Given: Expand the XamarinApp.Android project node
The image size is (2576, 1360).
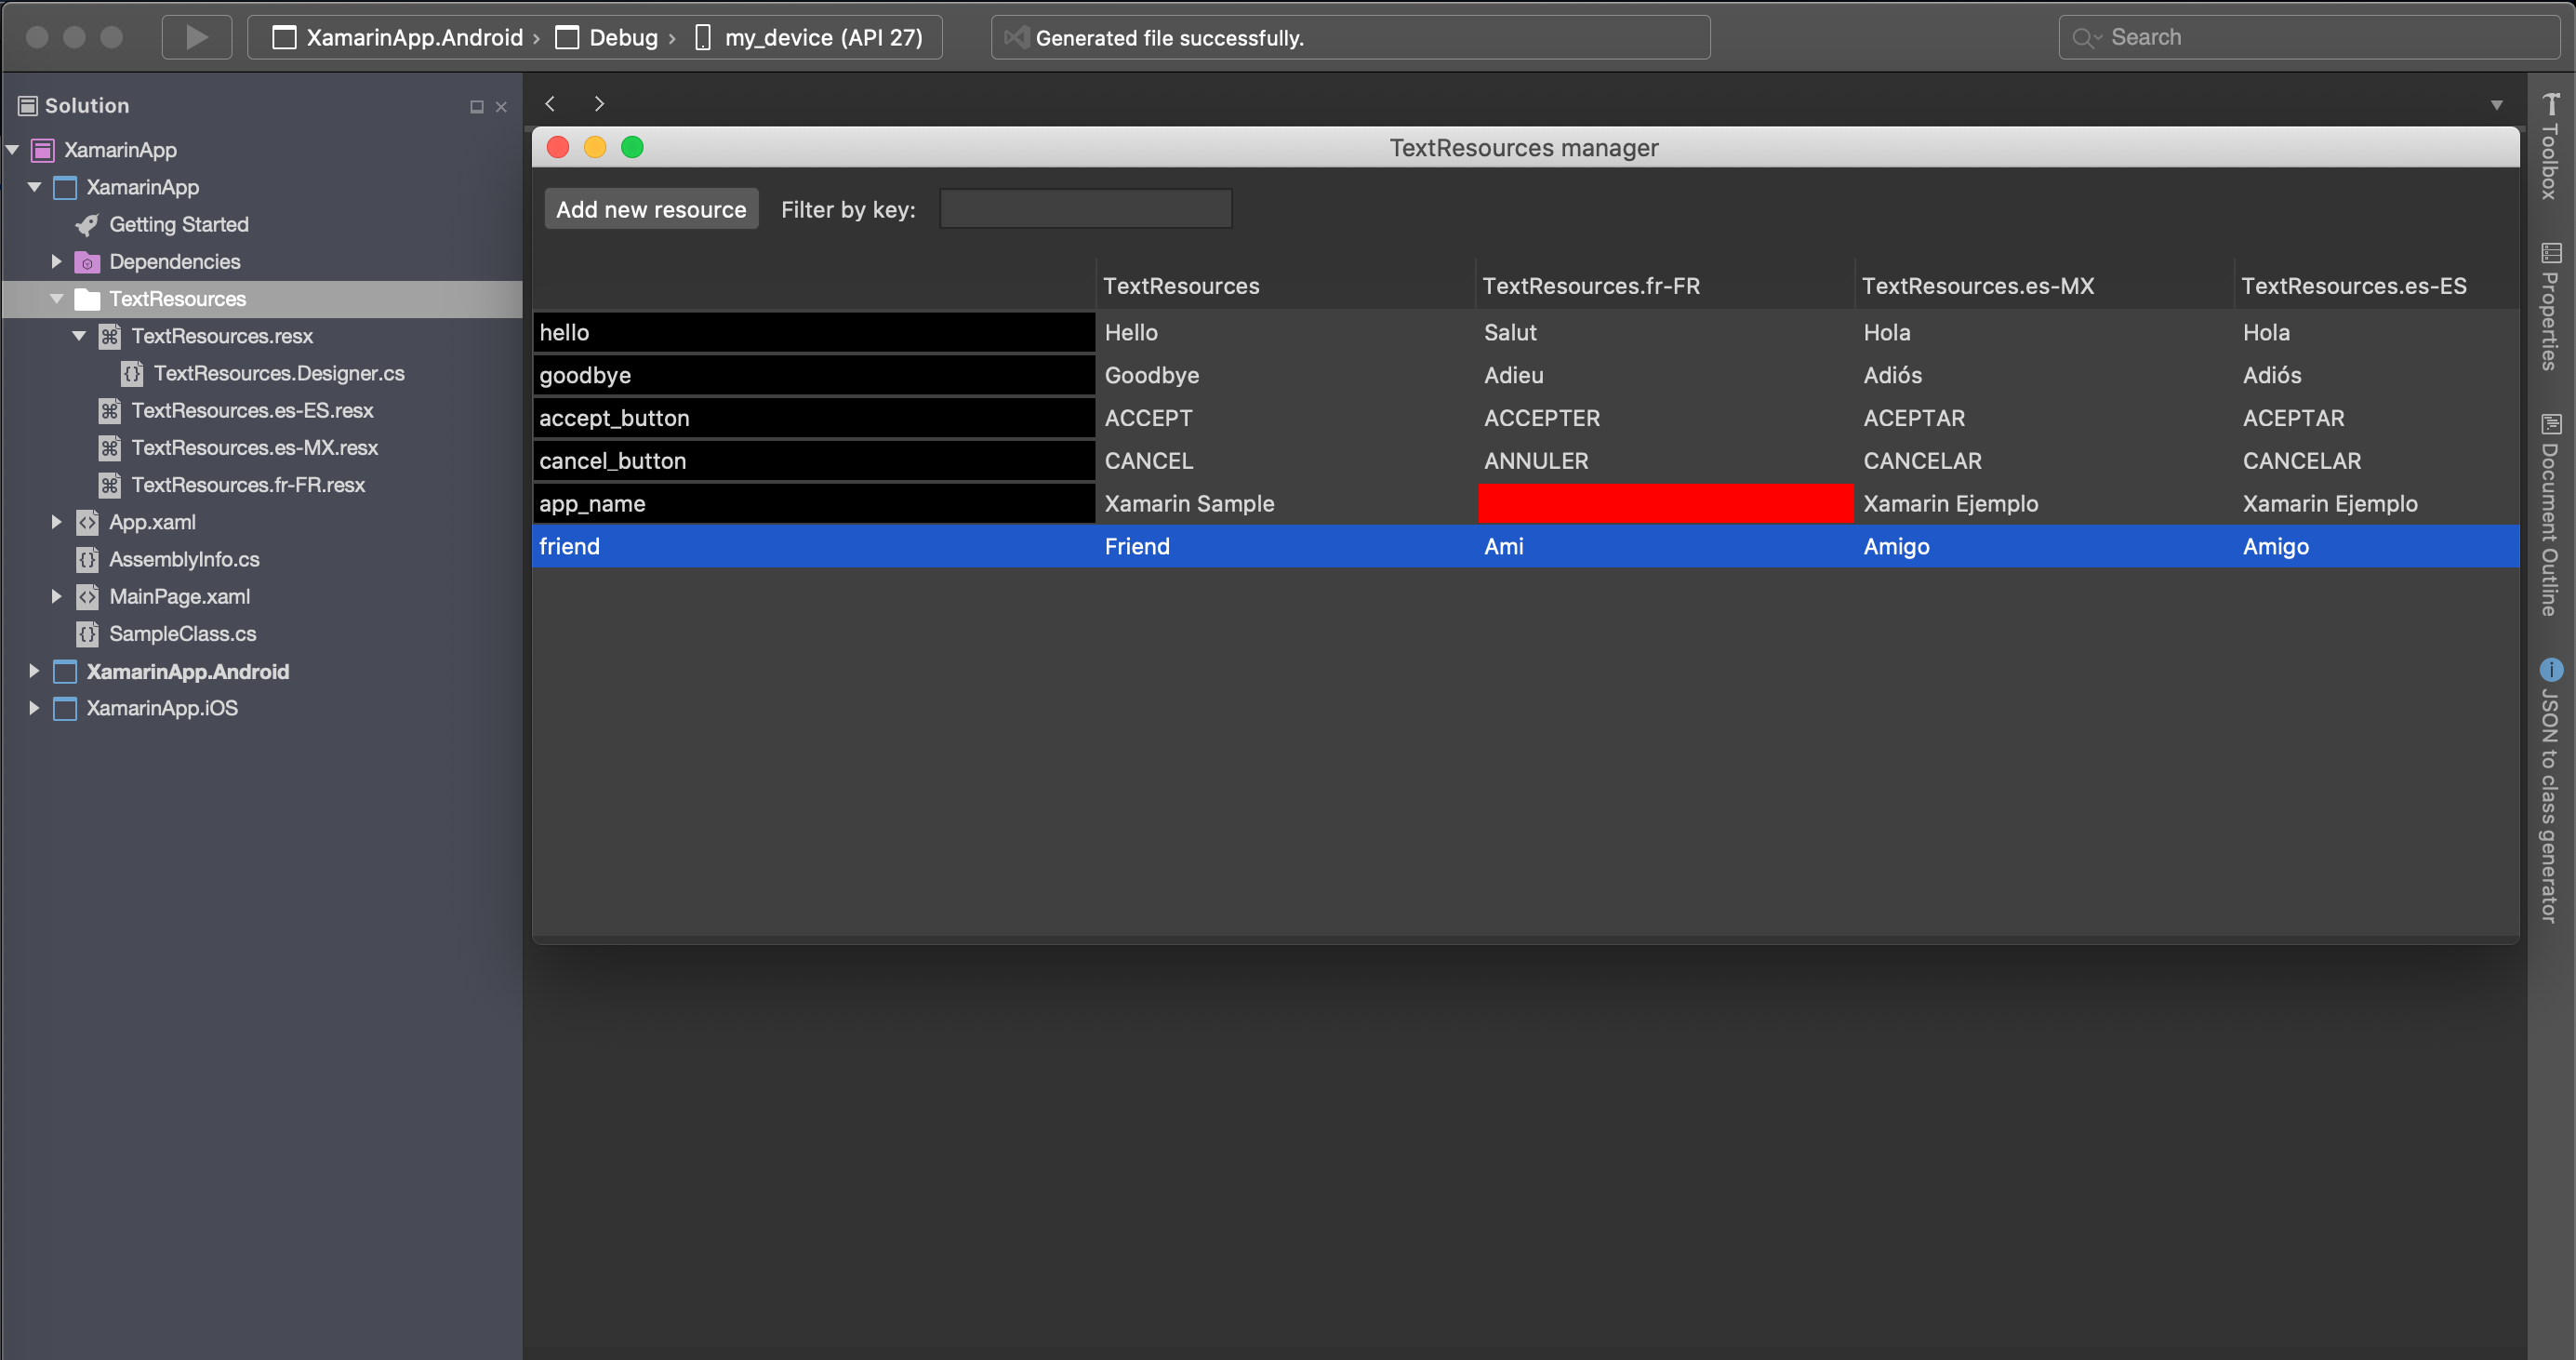Looking at the screenshot, I should point(34,671).
